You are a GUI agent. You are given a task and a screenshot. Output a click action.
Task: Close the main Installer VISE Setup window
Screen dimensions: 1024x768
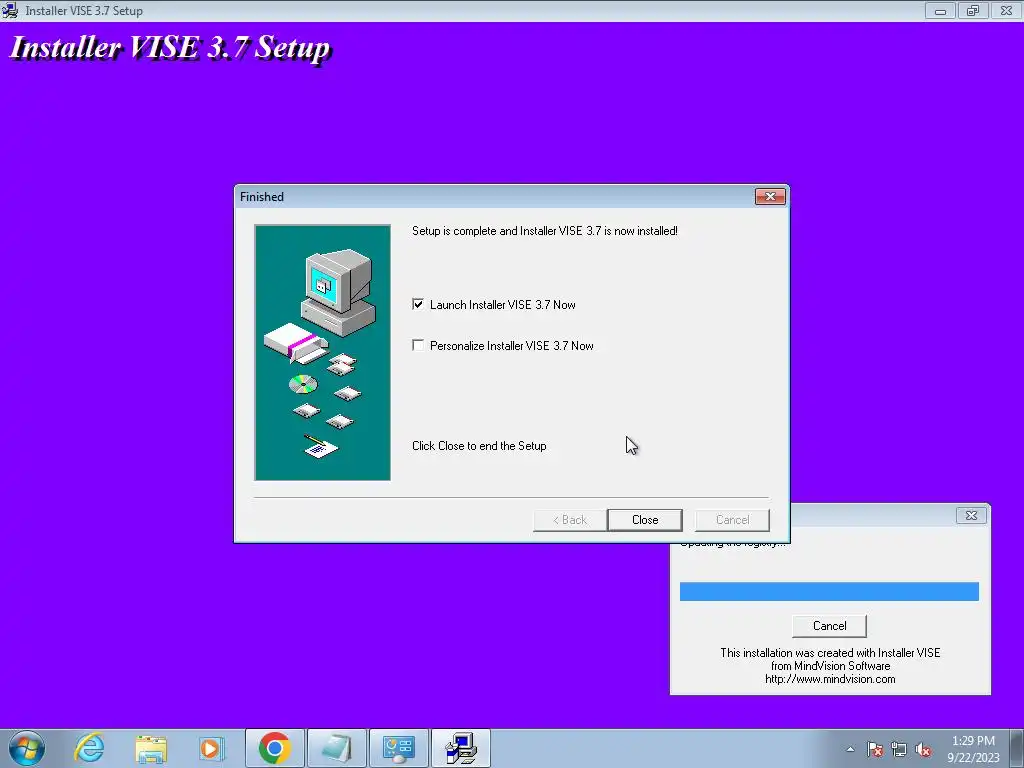pos(1006,10)
